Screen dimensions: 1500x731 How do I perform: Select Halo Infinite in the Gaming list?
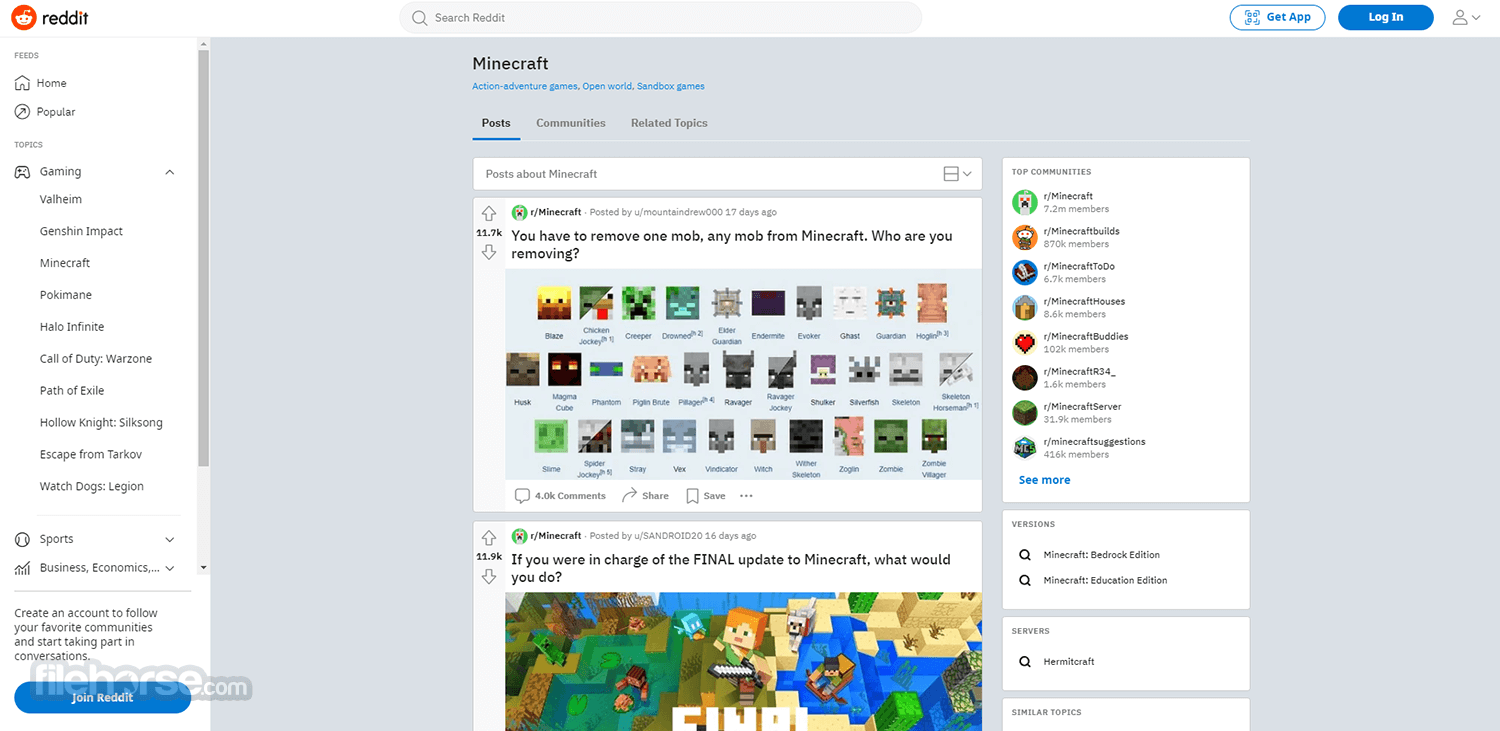[x=72, y=327]
